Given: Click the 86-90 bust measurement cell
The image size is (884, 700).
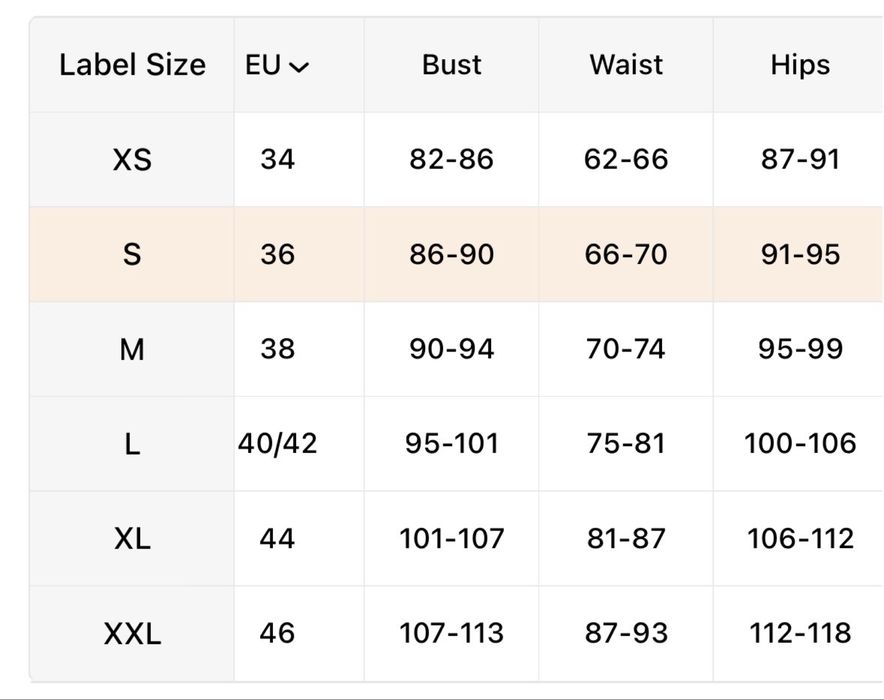Looking at the screenshot, I should pos(452,255).
